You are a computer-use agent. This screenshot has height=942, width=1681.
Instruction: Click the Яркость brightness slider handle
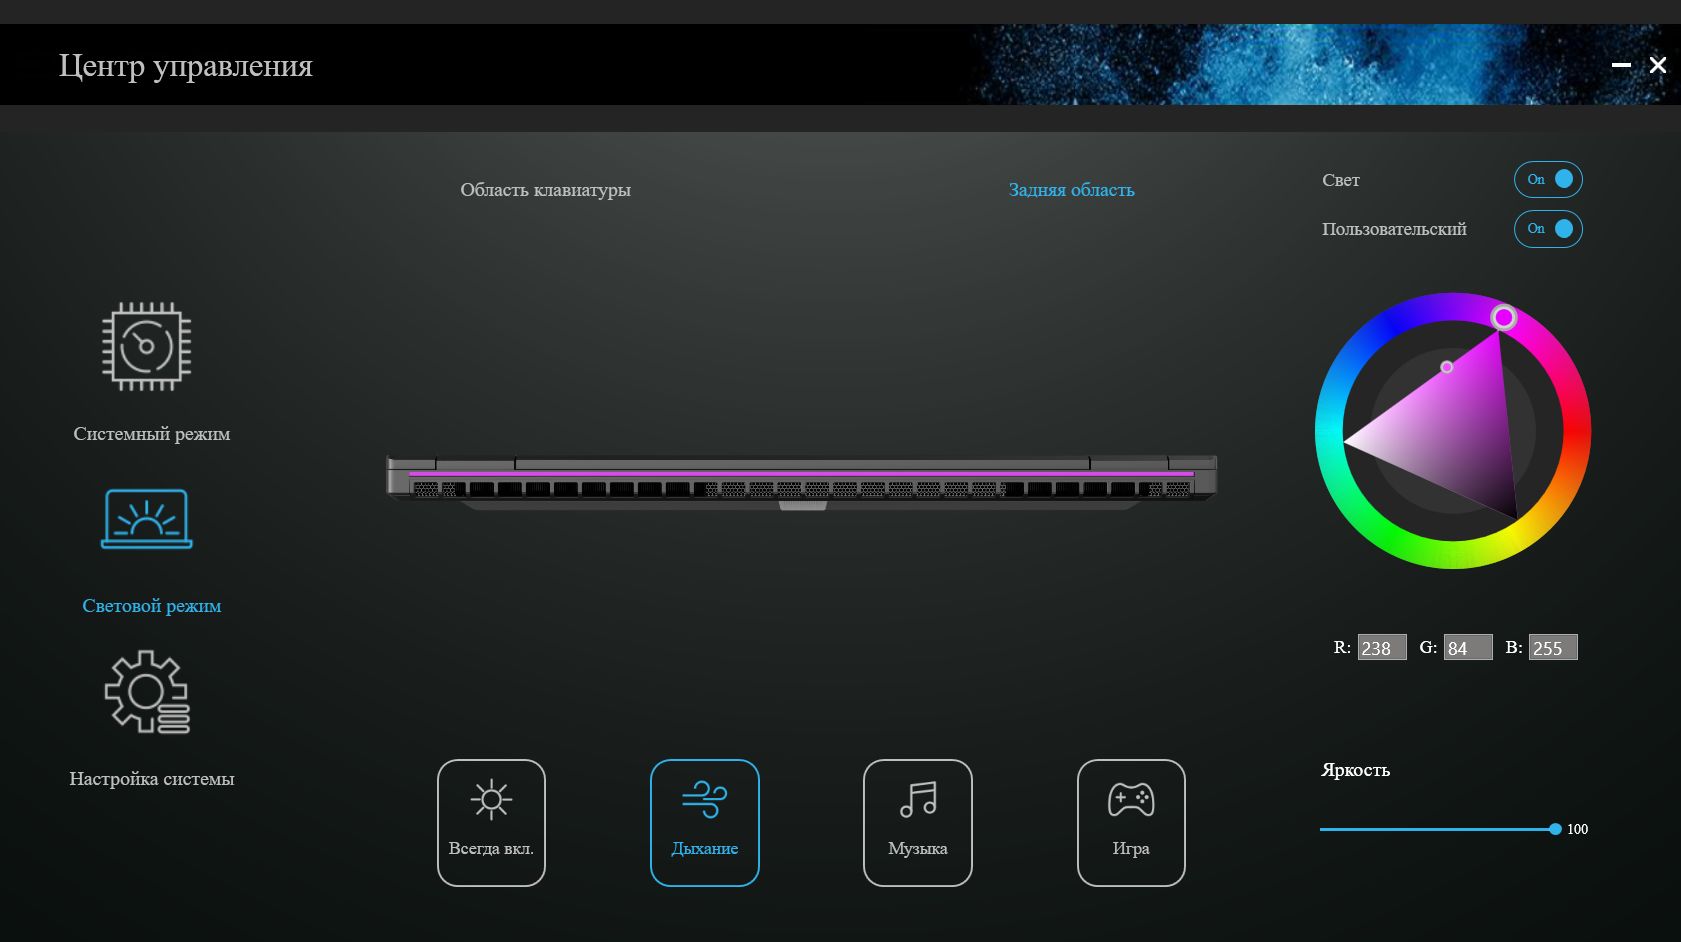pyautogui.click(x=1555, y=829)
